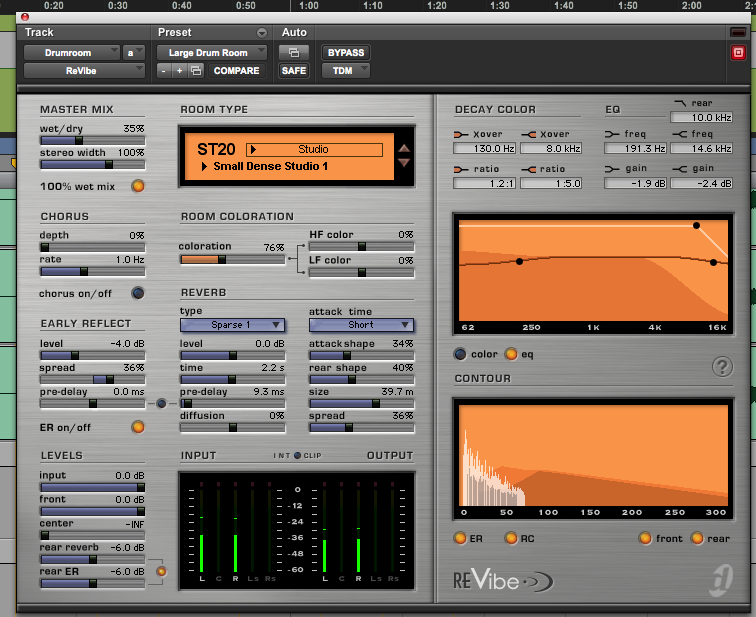Click the reverb time slider
Screen dimensions: 756x617
(x=232, y=379)
